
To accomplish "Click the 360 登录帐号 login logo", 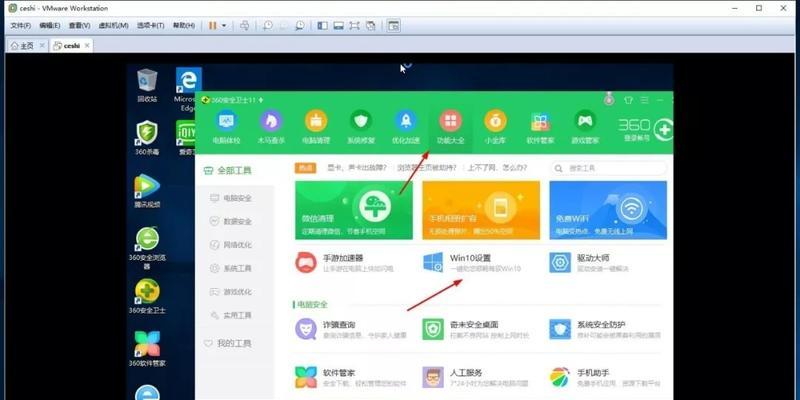I will click(645, 130).
